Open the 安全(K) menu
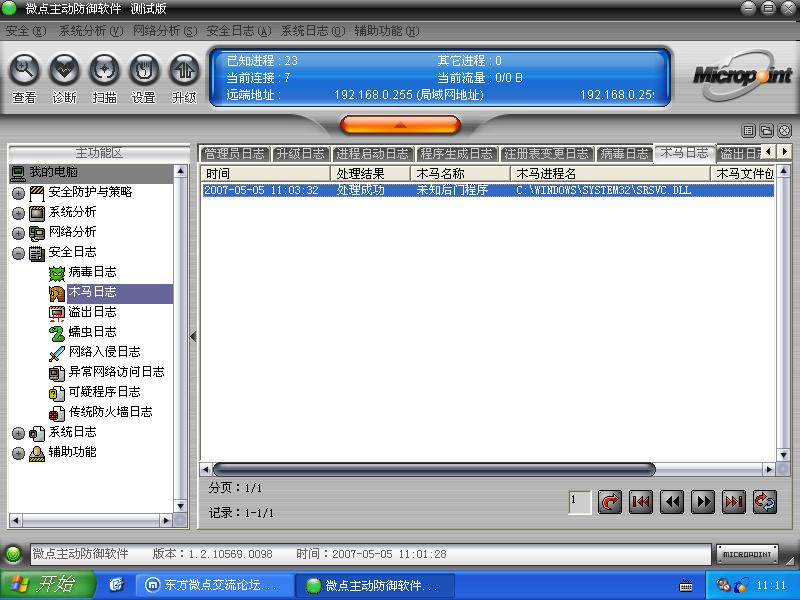Image resolution: width=800 pixels, height=600 pixels. coord(26,31)
